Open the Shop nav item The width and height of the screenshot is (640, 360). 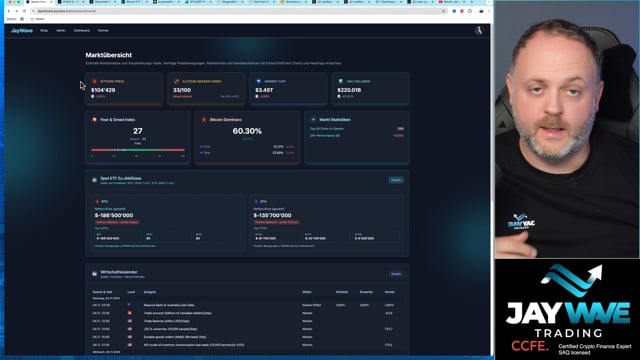click(x=44, y=31)
